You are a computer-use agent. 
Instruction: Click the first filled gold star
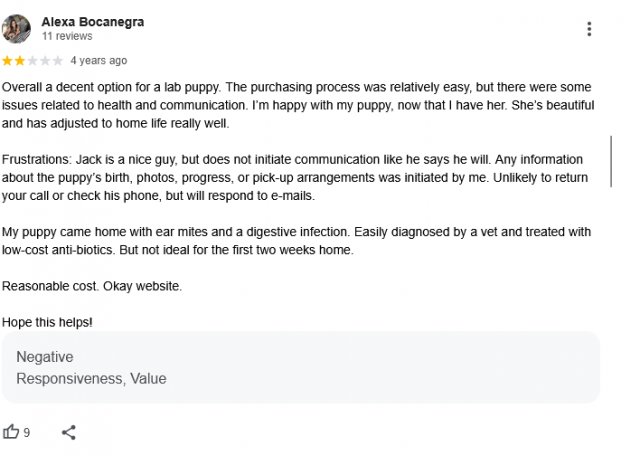[x=7, y=61]
